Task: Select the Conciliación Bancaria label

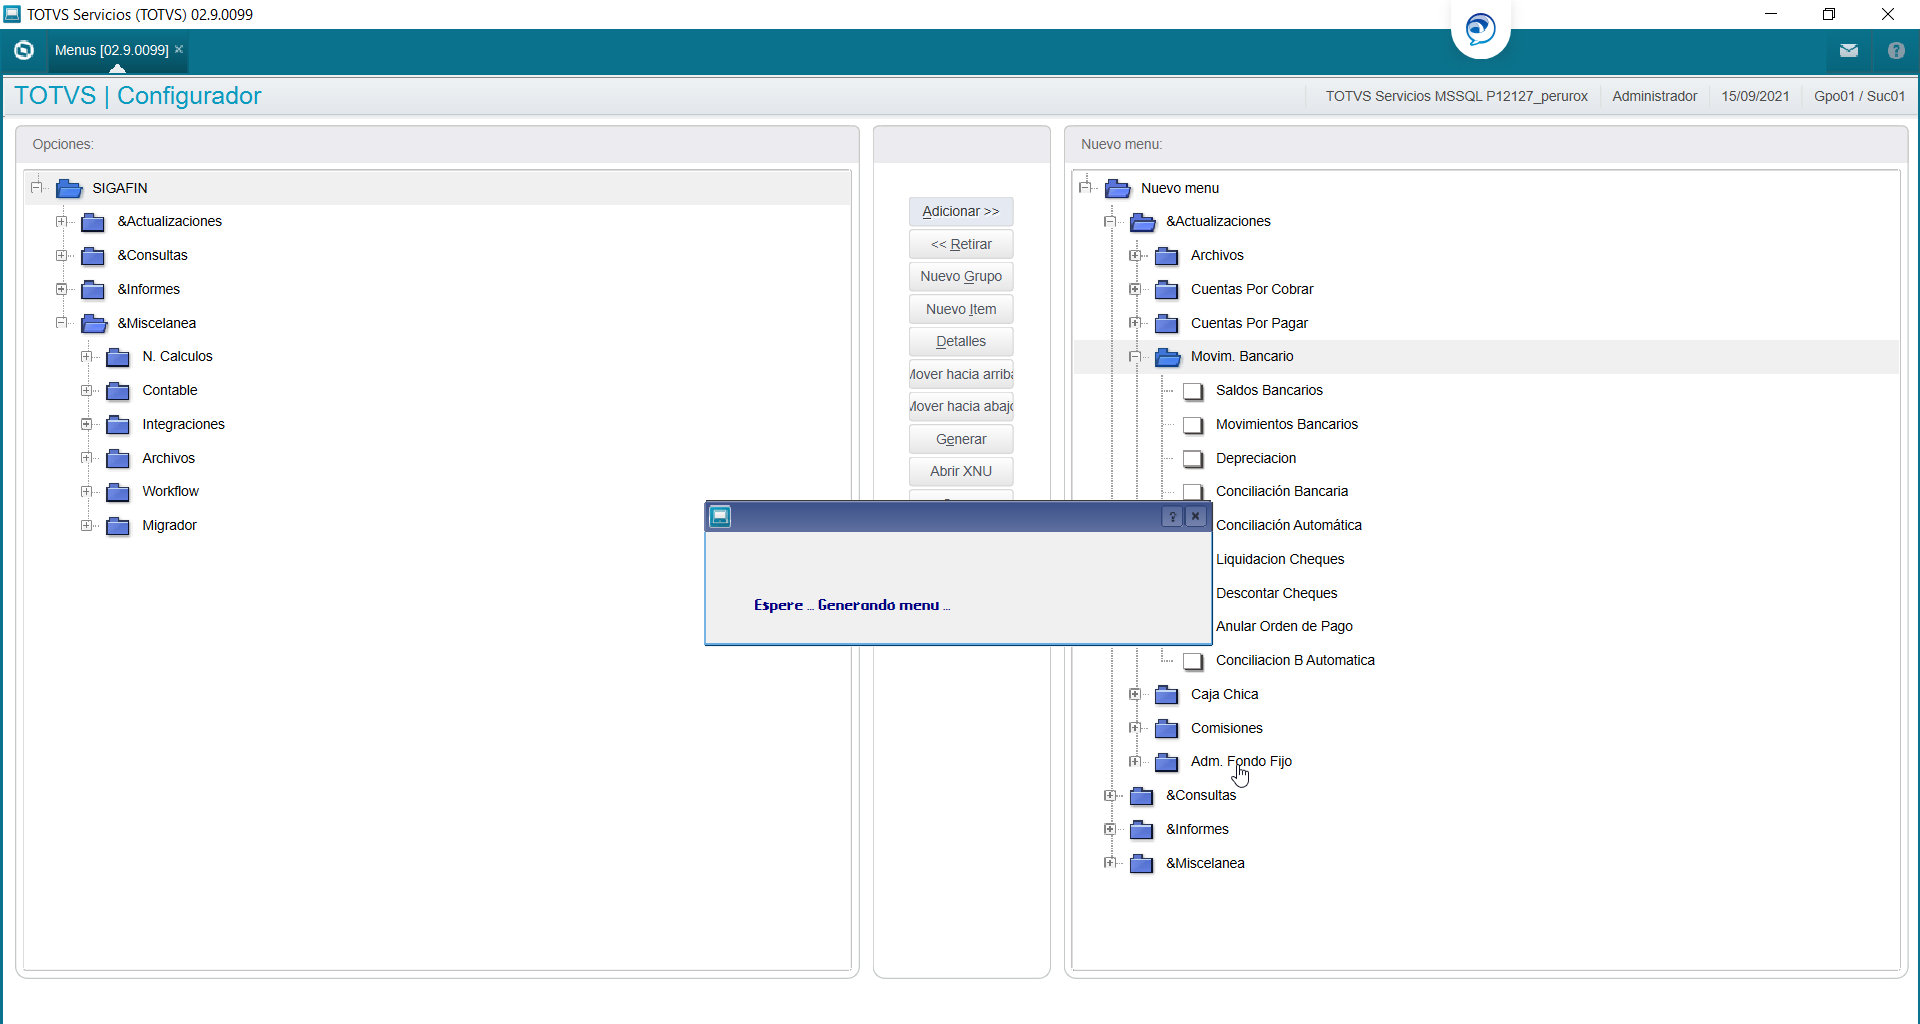Action: pyautogui.click(x=1282, y=491)
